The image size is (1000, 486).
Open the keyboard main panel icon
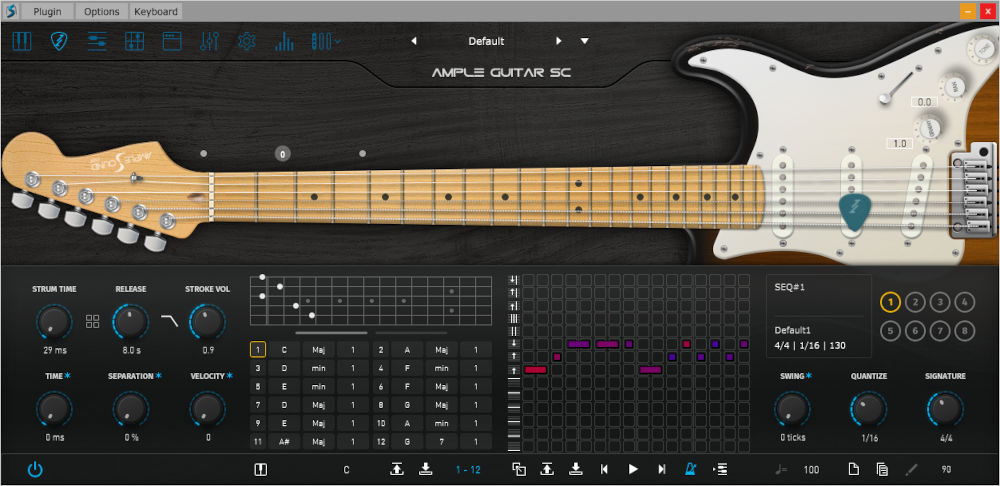point(22,41)
